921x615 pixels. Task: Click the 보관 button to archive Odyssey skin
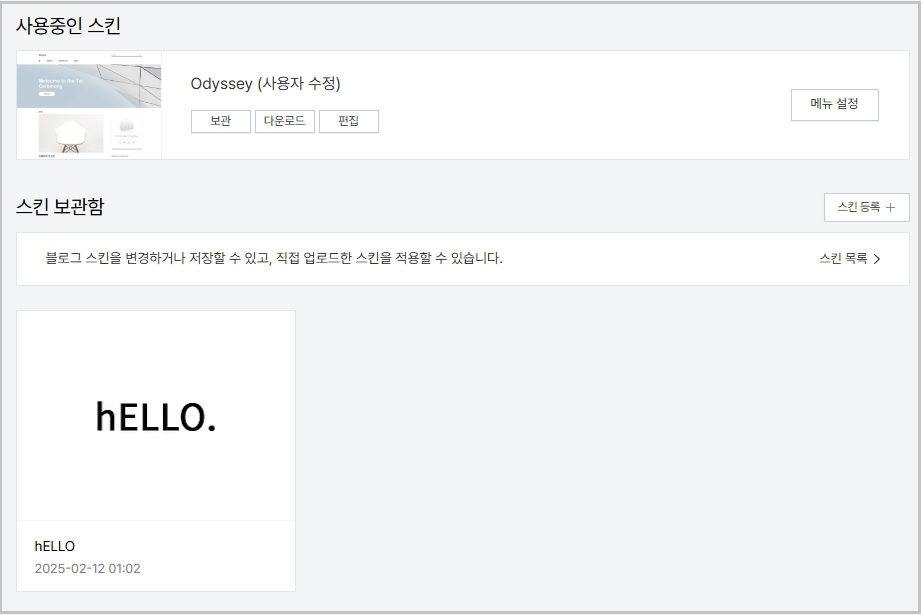click(220, 121)
